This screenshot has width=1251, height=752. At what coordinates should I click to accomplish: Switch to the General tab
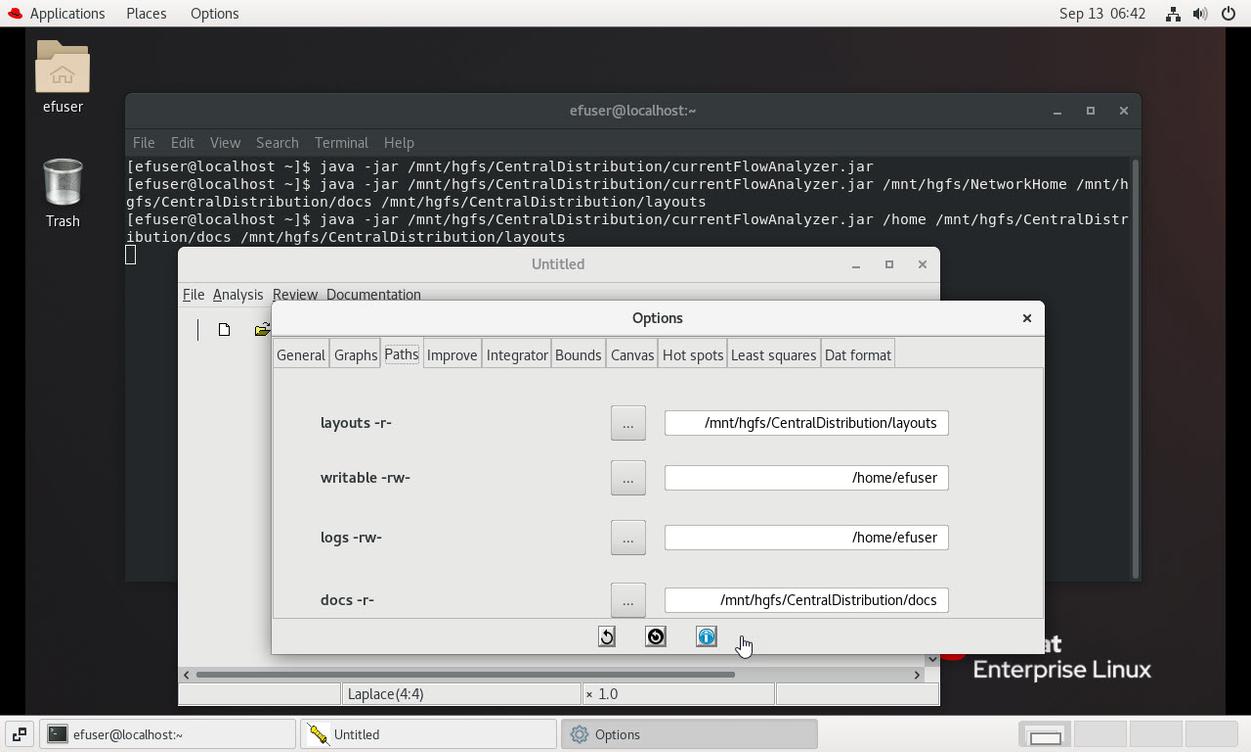tap(301, 355)
